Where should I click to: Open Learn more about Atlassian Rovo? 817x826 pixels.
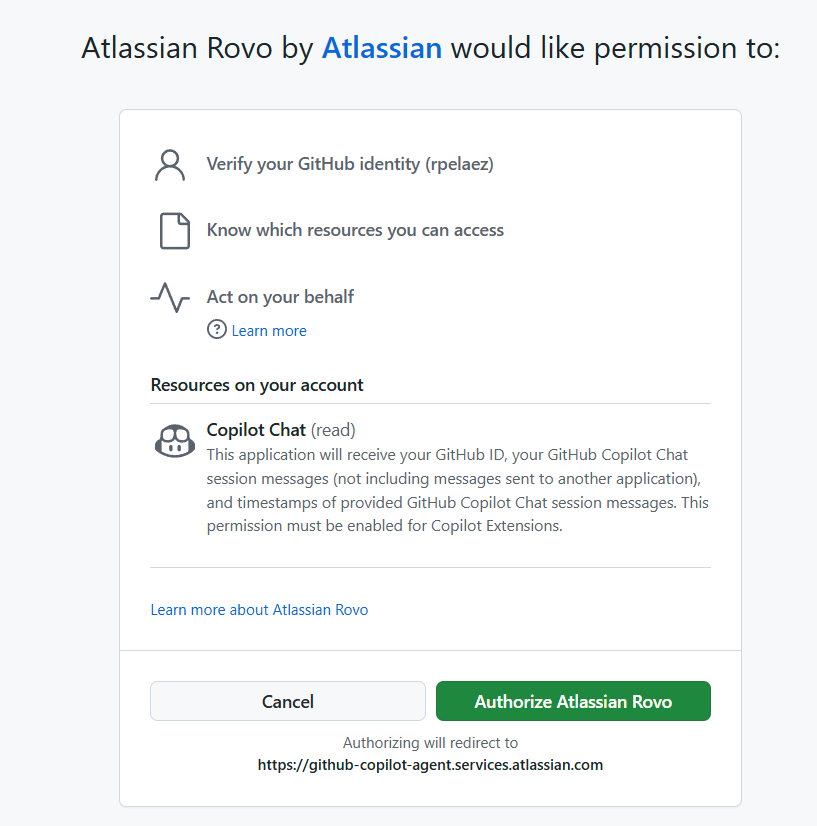259,609
